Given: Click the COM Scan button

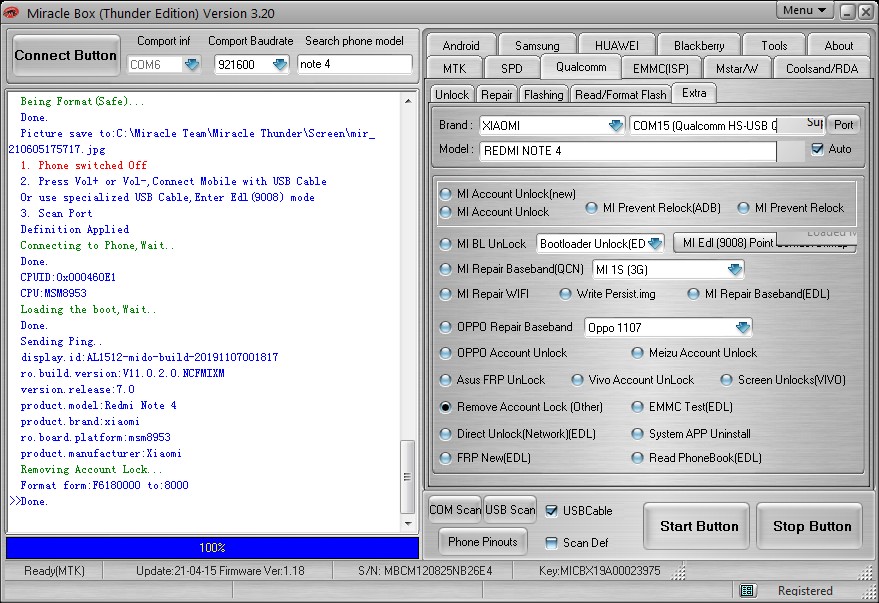Looking at the screenshot, I should pyautogui.click(x=455, y=509).
